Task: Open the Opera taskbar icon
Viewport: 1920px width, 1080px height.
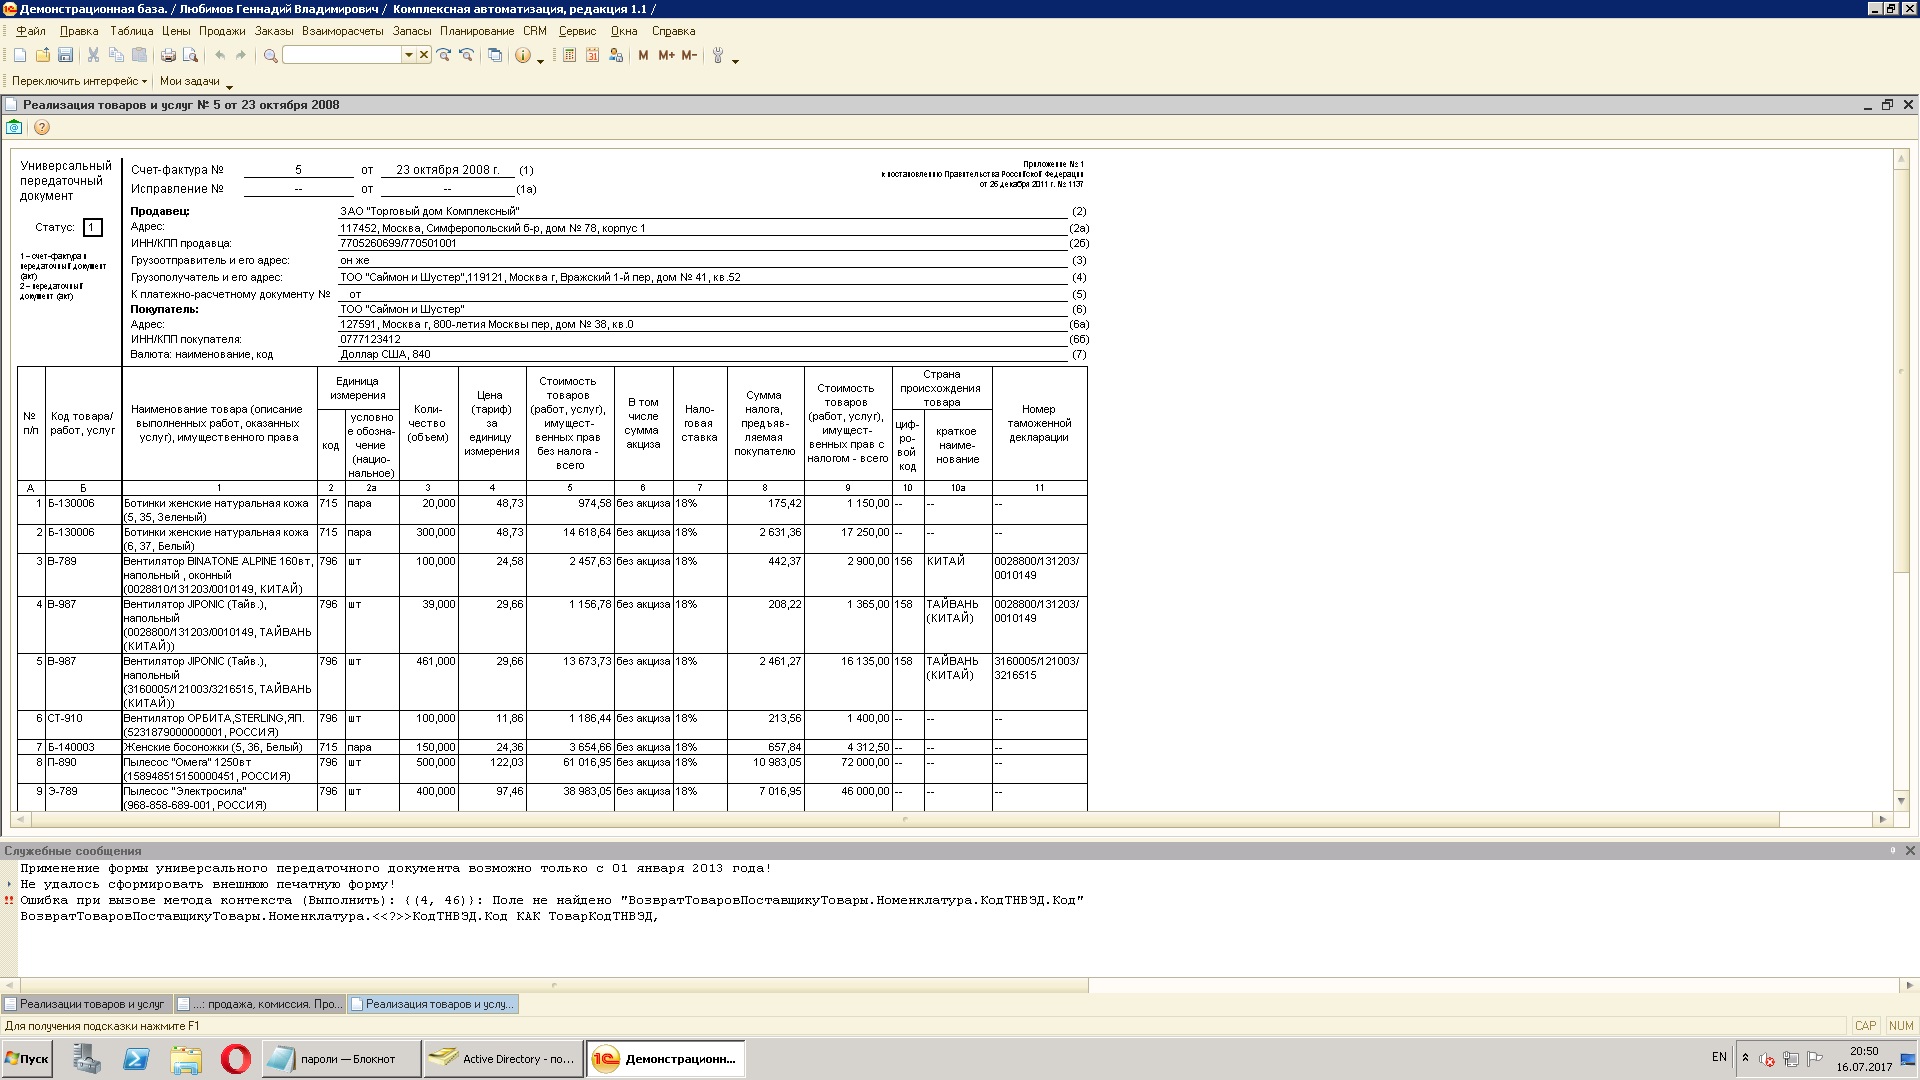Action: click(x=236, y=1058)
